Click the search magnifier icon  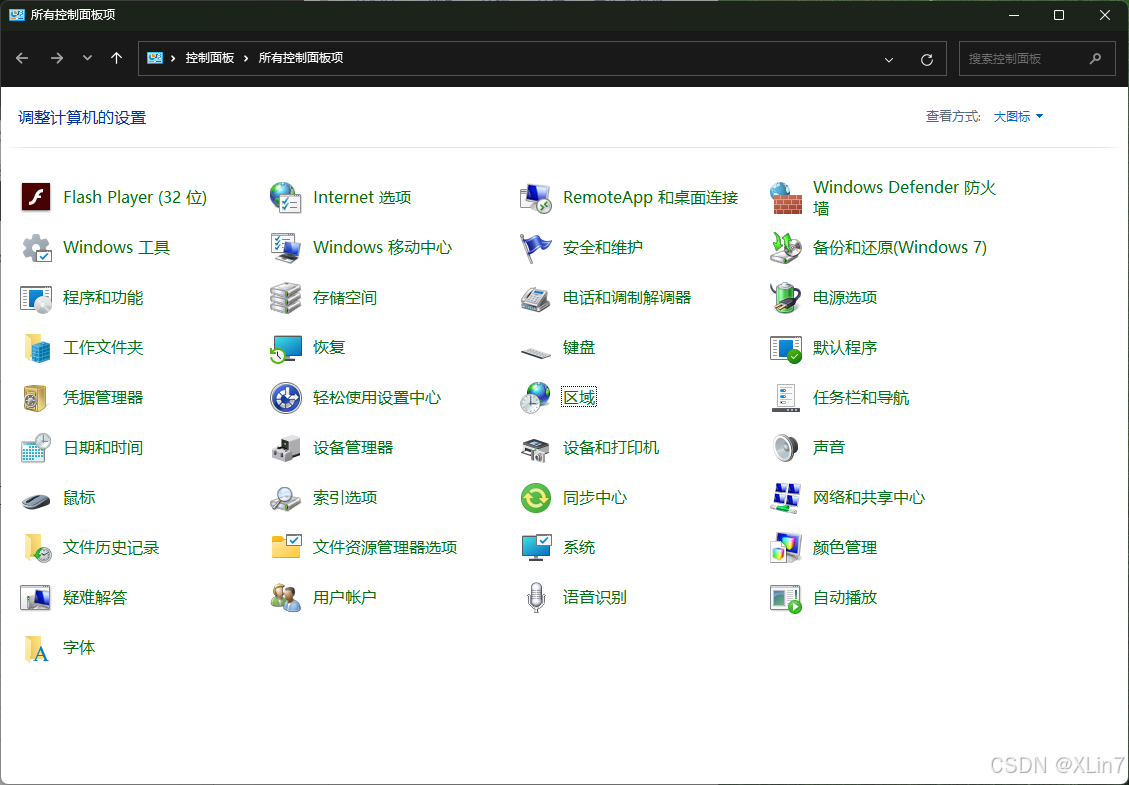click(x=1095, y=58)
